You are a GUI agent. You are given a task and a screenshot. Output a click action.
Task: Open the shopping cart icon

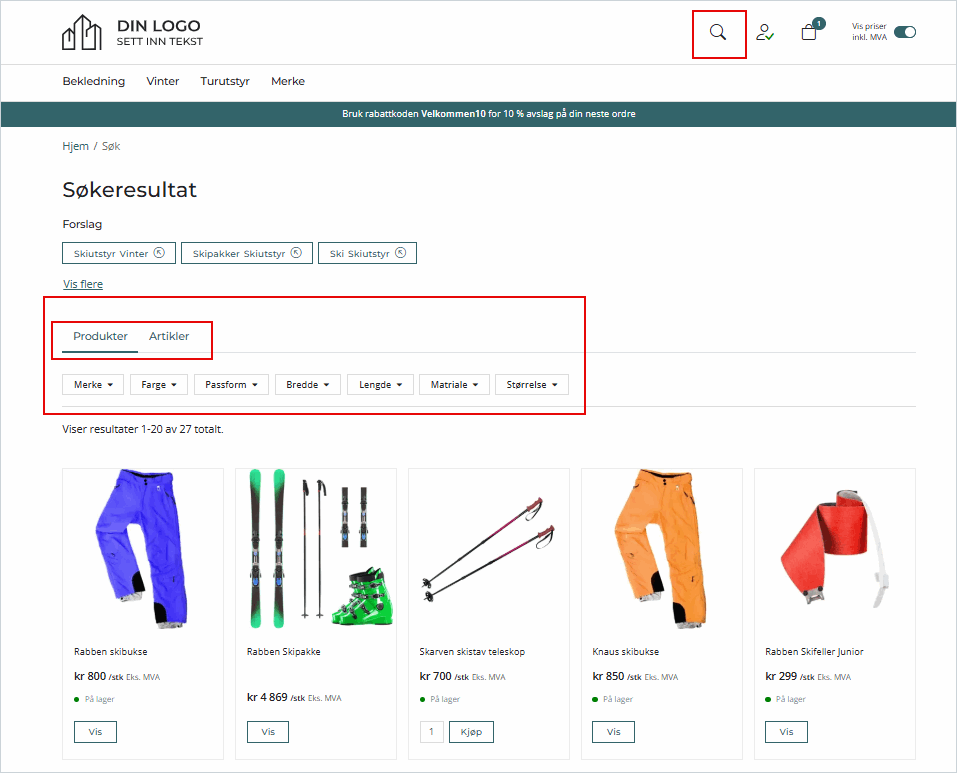click(x=809, y=33)
